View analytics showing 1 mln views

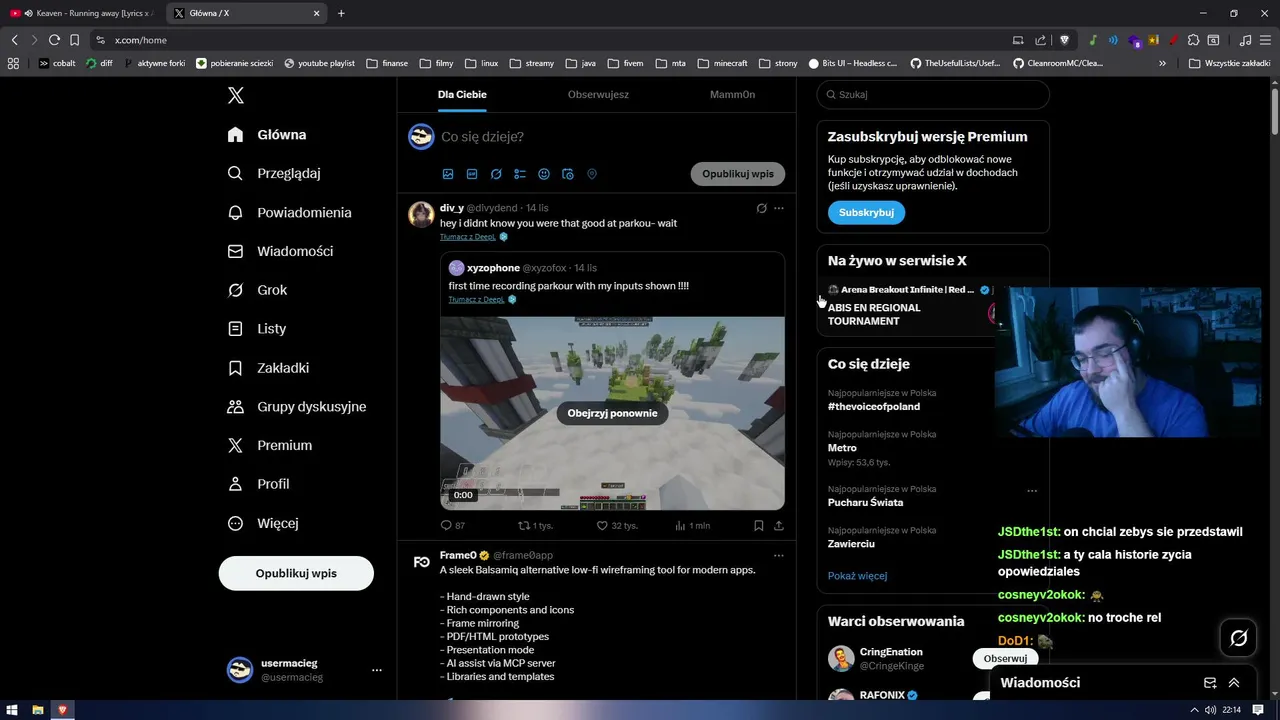(692, 525)
